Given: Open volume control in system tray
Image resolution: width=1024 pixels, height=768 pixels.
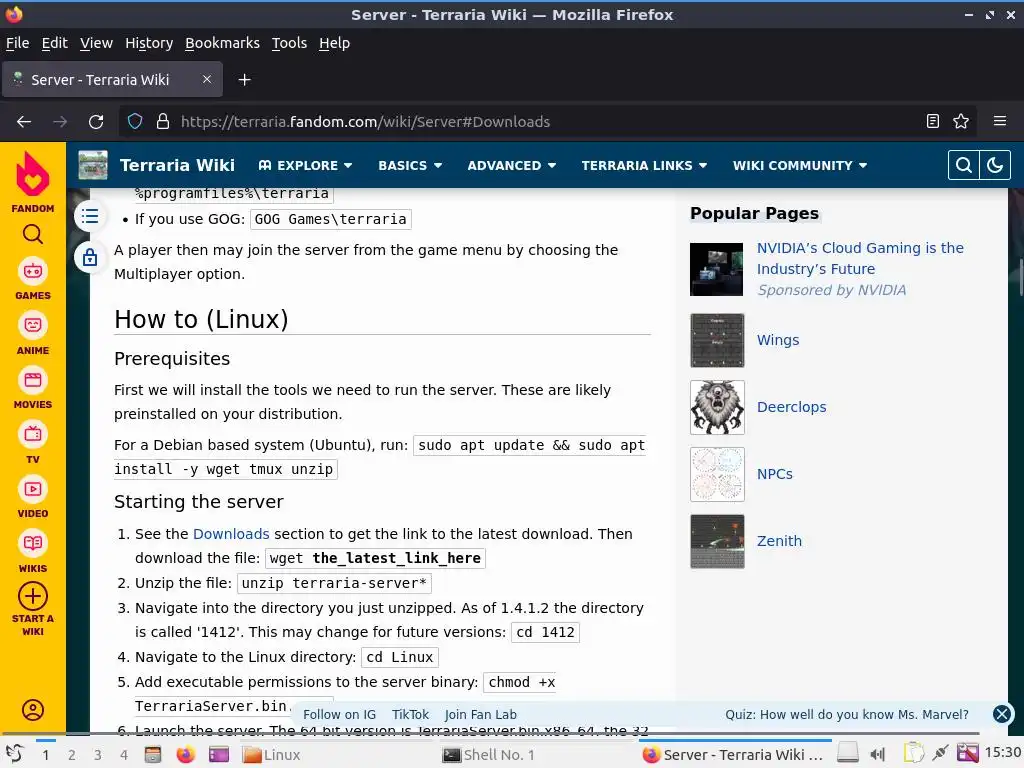Looking at the screenshot, I should (878, 755).
